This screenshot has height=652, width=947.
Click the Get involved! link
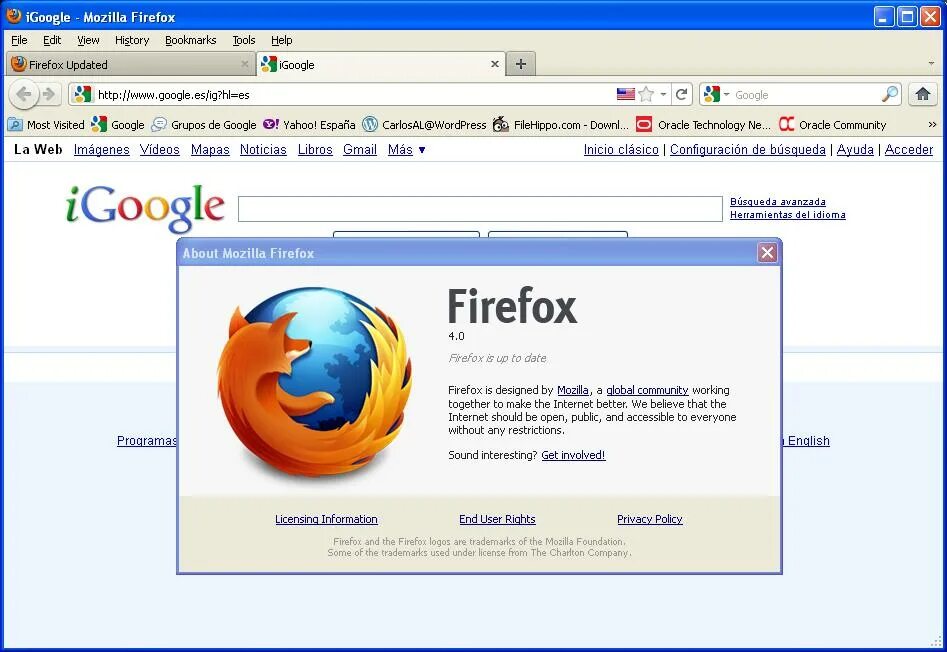573,455
